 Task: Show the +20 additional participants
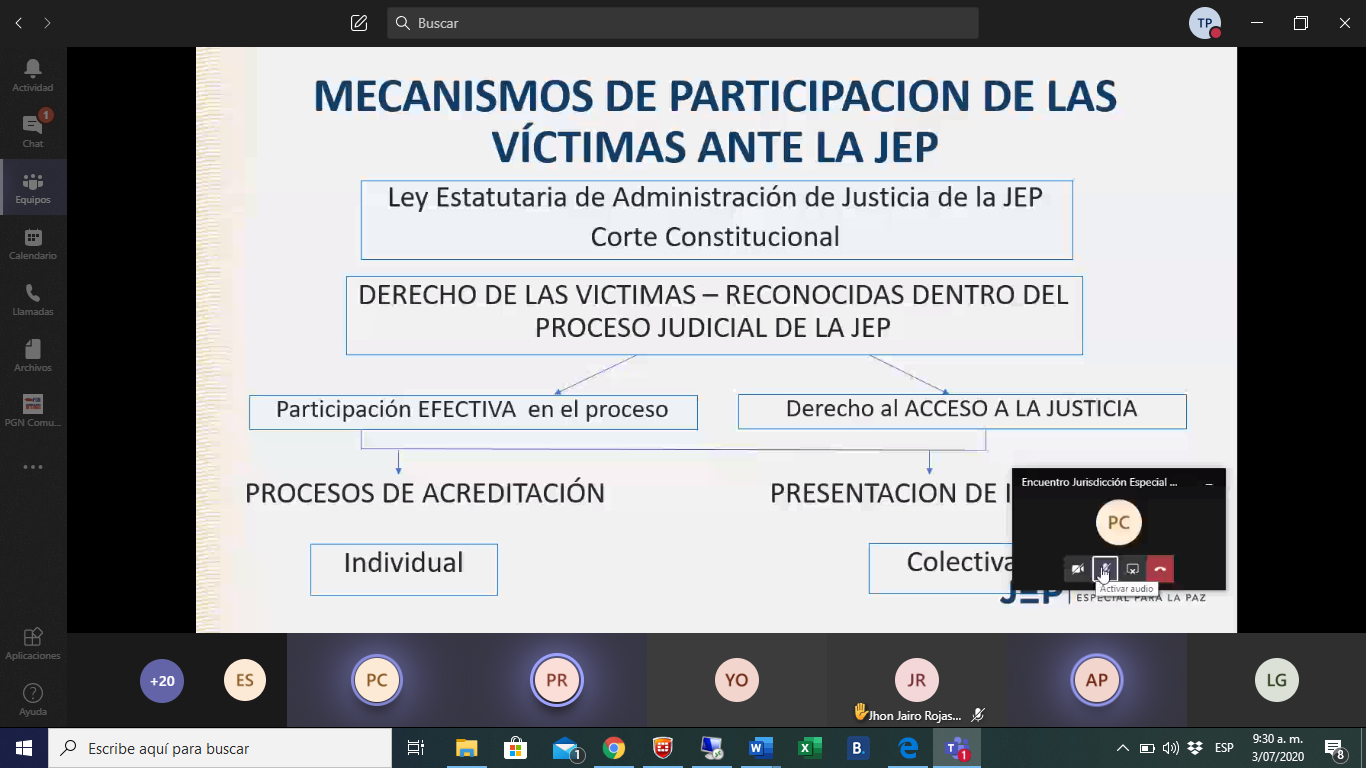(162, 681)
